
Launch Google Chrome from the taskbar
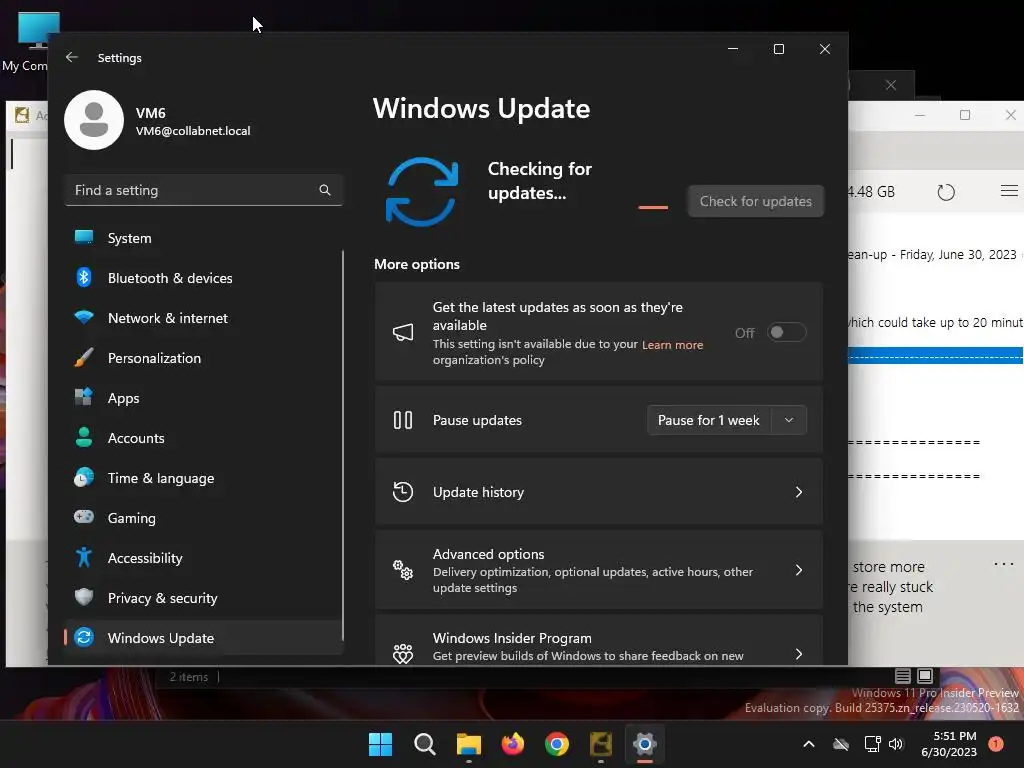pyautogui.click(x=556, y=744)
